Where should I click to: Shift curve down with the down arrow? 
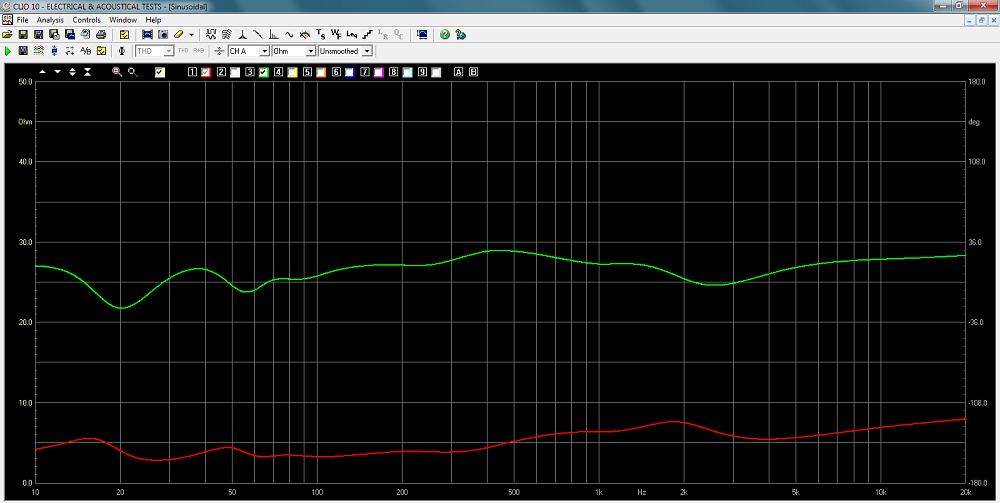[x=57, y=72]
